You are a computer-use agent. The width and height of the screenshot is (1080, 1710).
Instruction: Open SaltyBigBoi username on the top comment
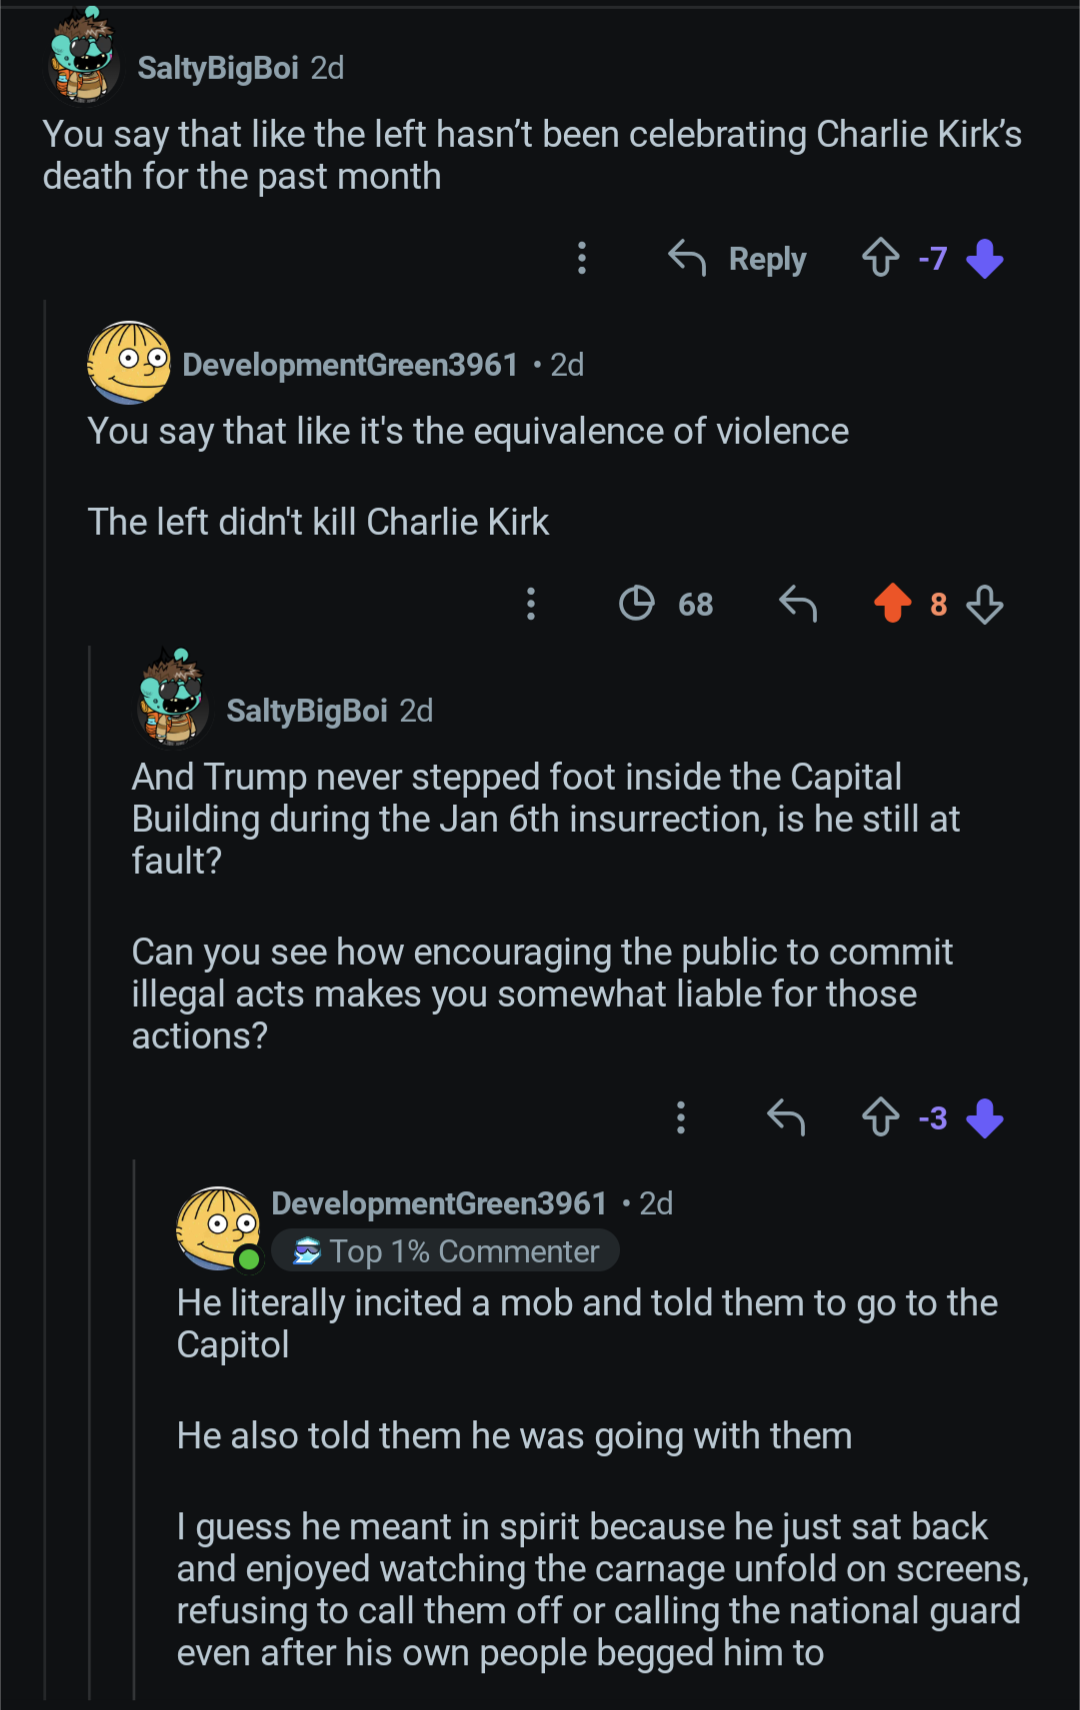pyautogui.click(x=218, y=68)
